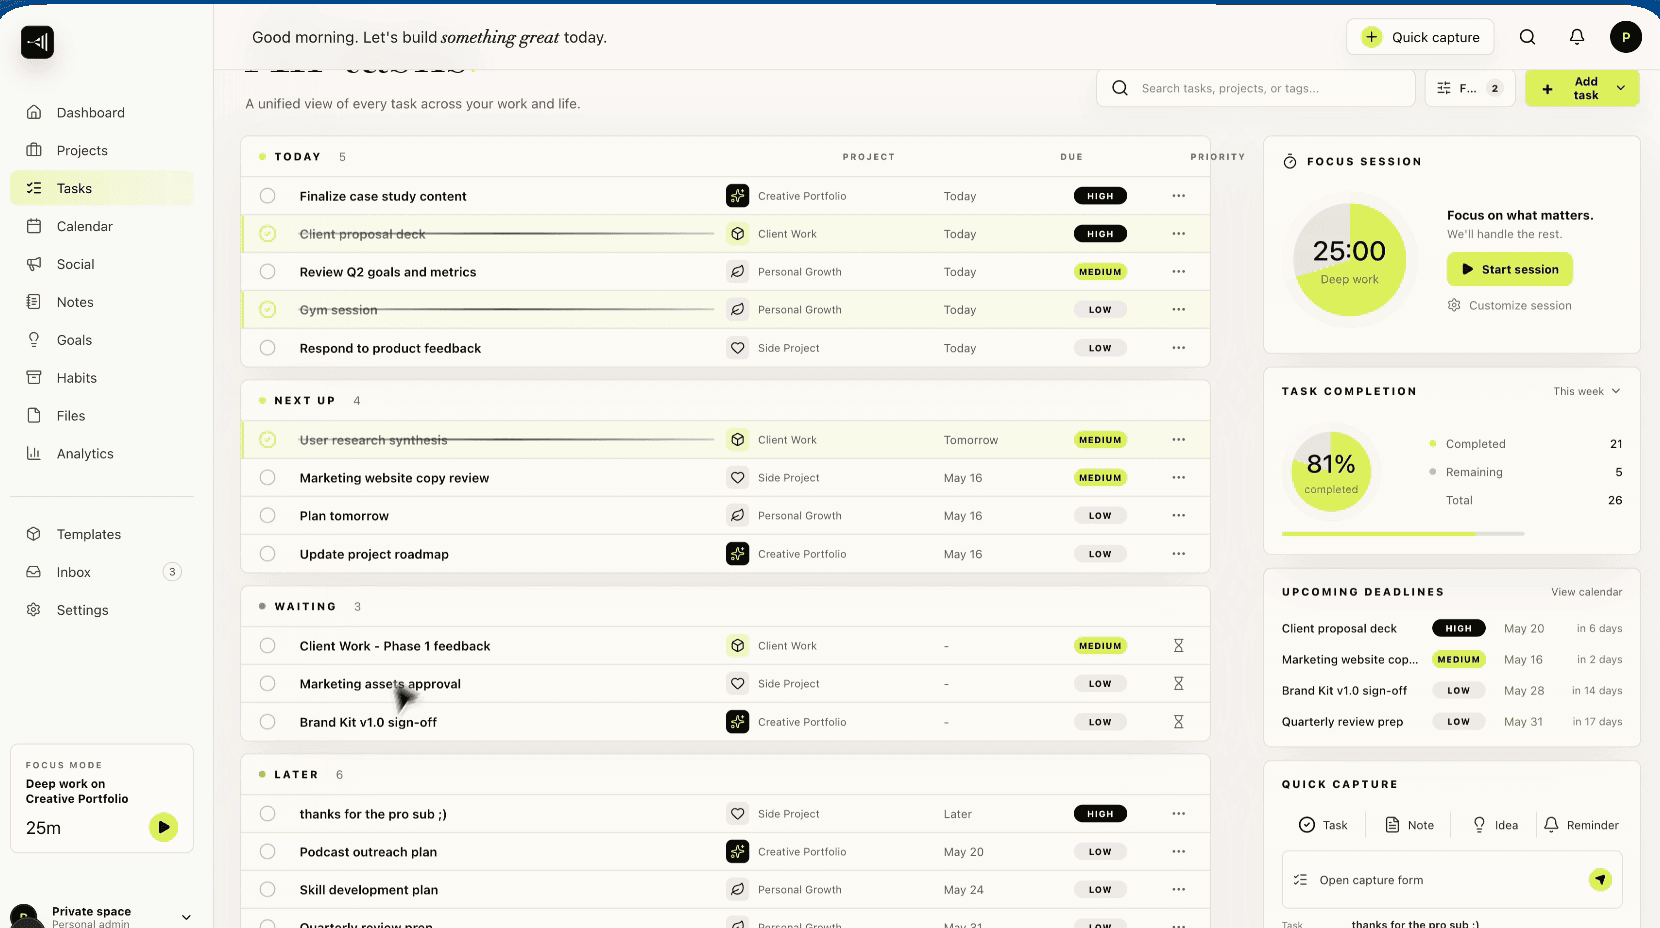Click Side Project heart icon on Respond to product feedback row
Image resolution: width=1660 pixels, height=928 pixels.
[738, 348]
